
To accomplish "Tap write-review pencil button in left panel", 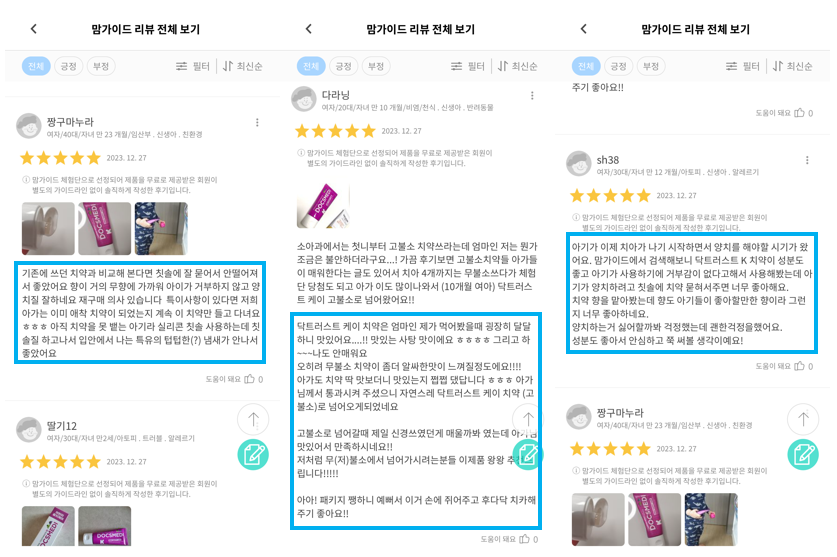I will tap(253, 454).
